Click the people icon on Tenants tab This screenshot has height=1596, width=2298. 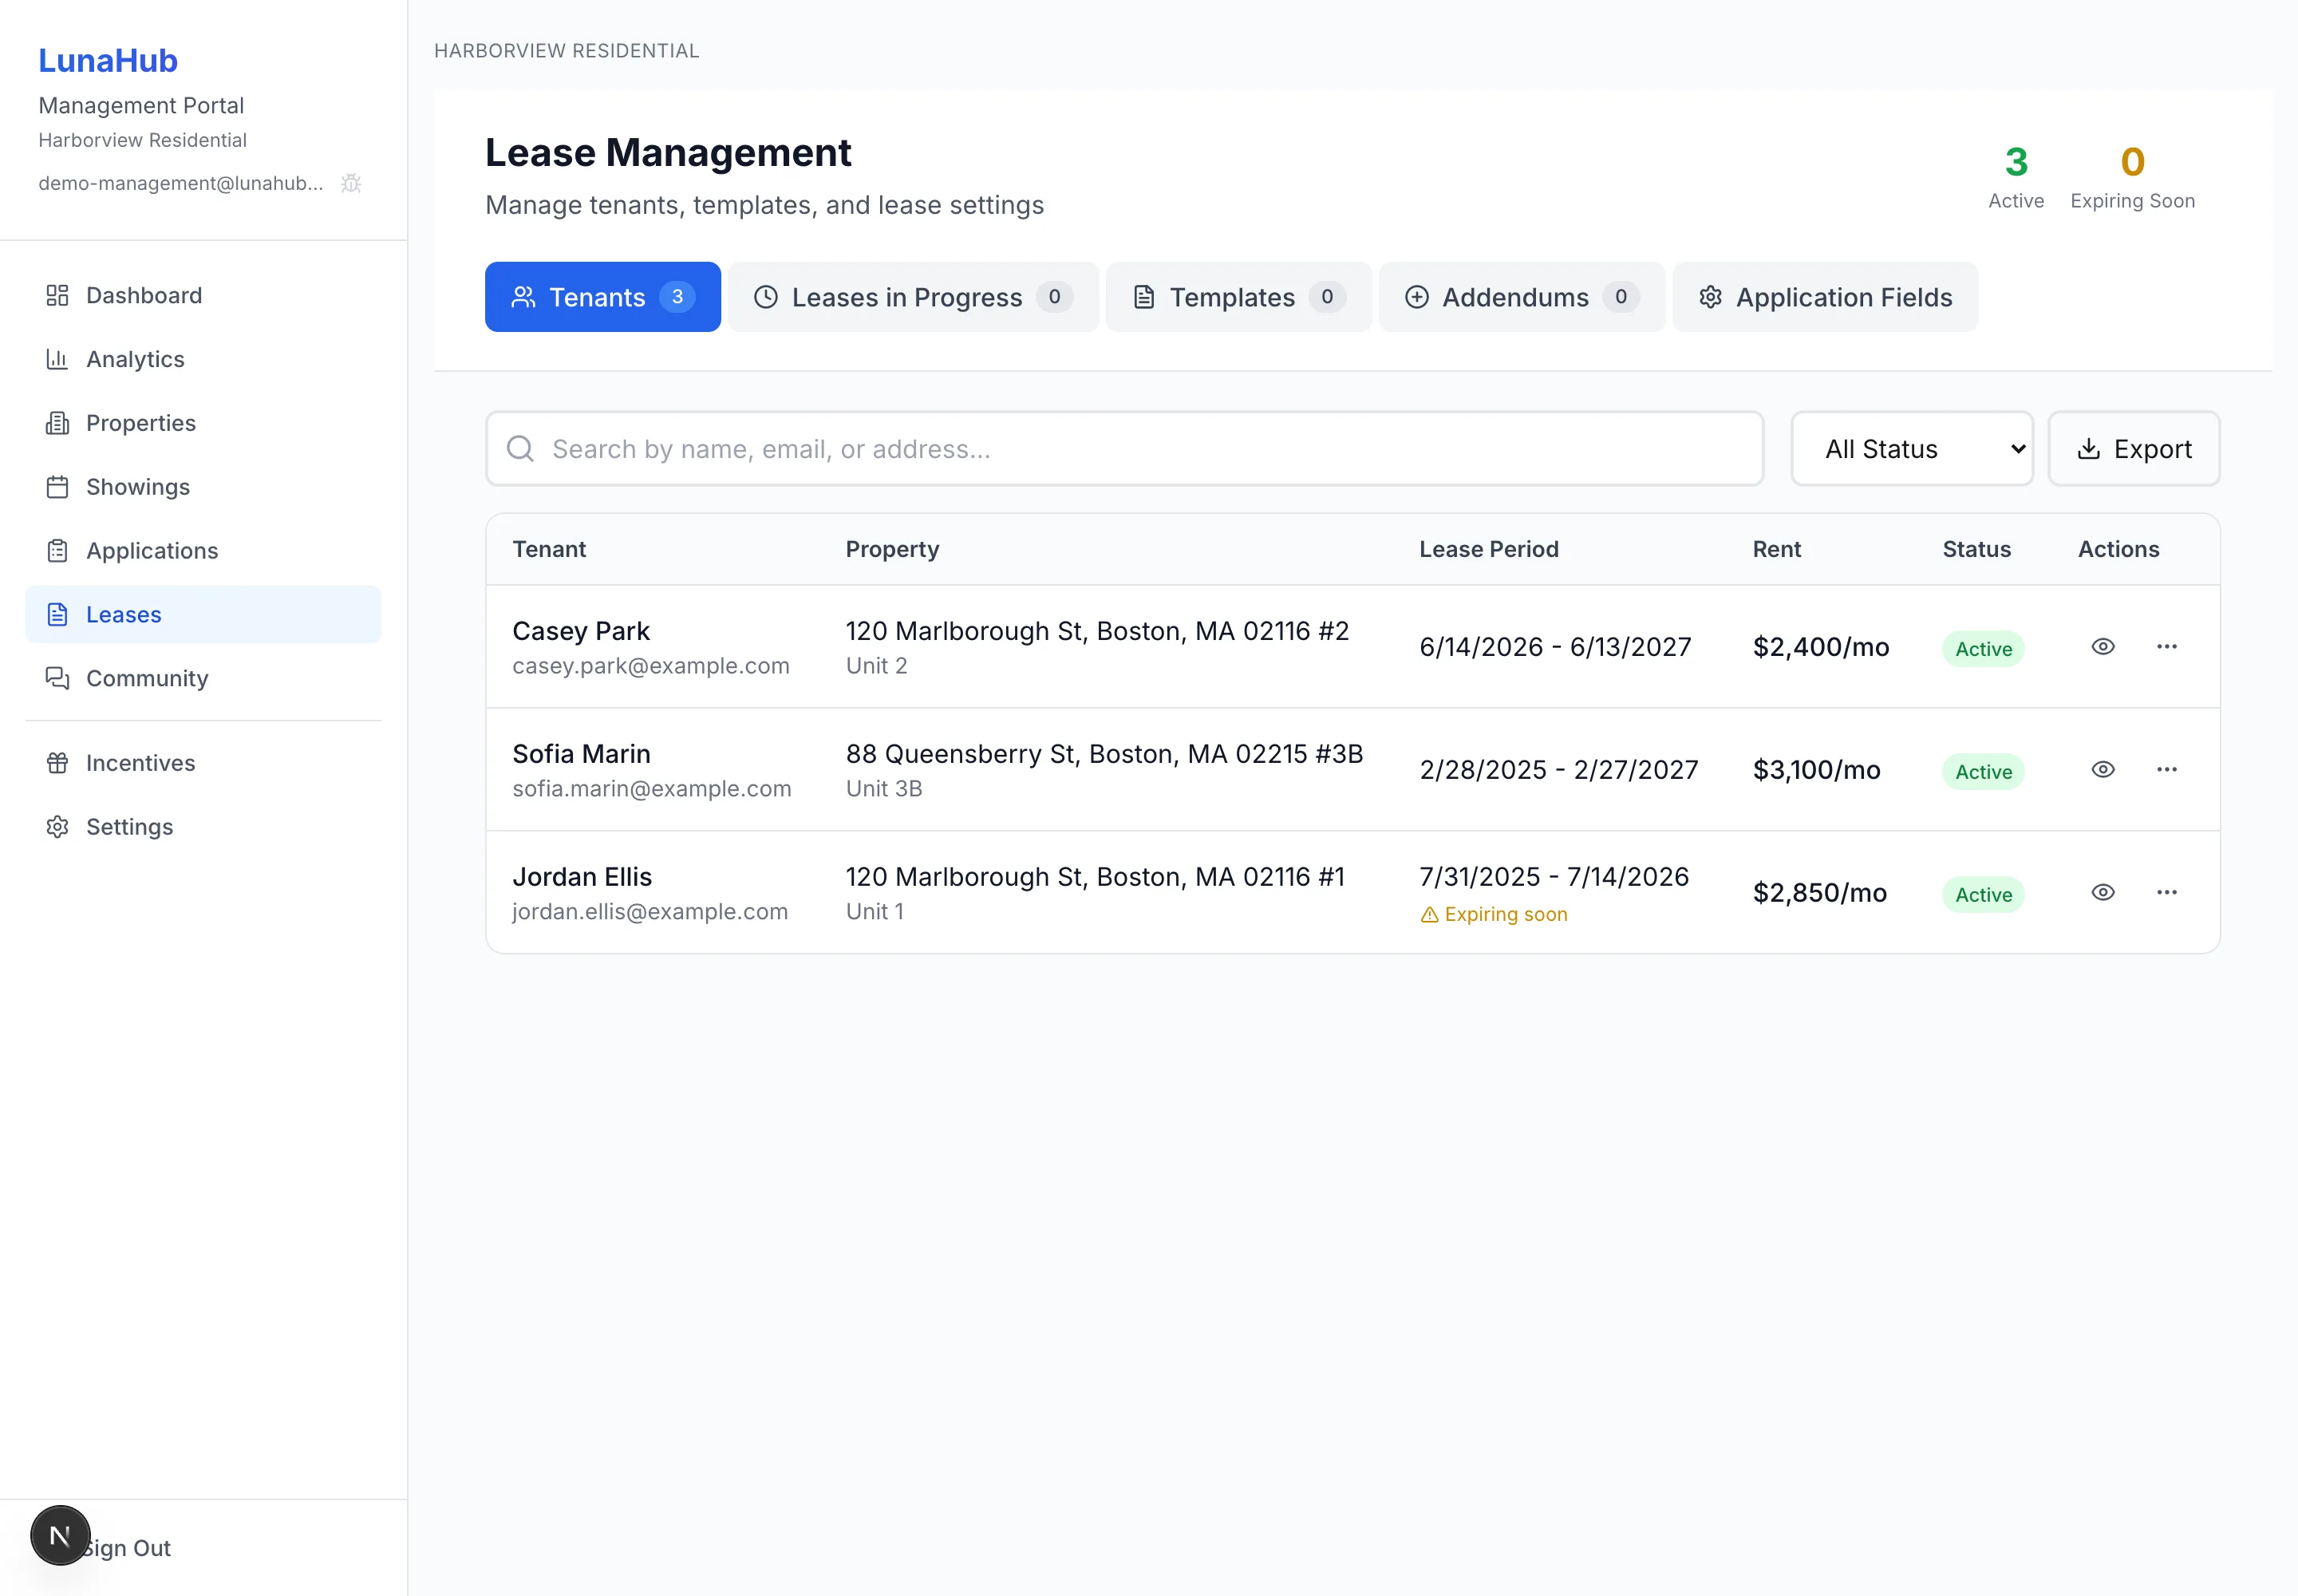point(523,297)
